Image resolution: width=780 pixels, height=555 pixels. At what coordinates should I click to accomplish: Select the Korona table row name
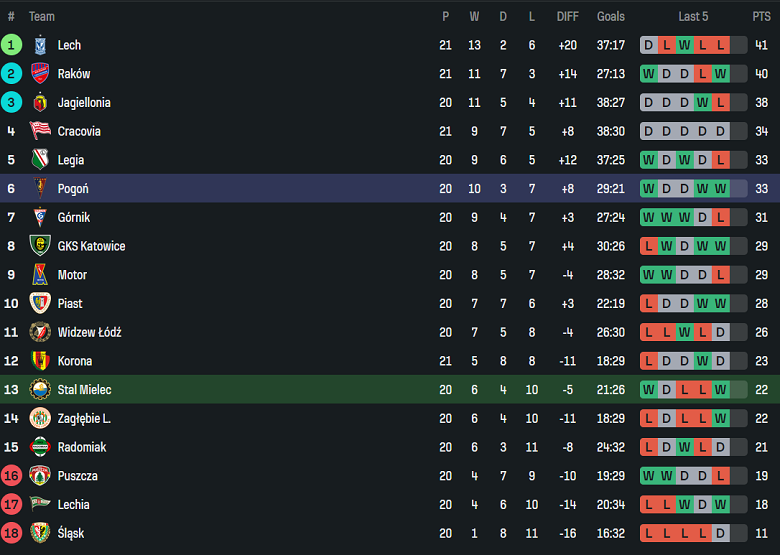click(x=75, y=361)
